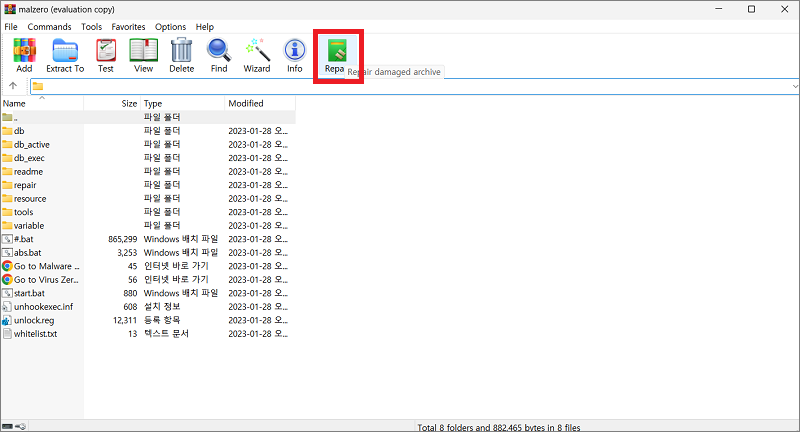Open the Options menu
This screenshot has height=432, width=800.
[x=170, y=27]
